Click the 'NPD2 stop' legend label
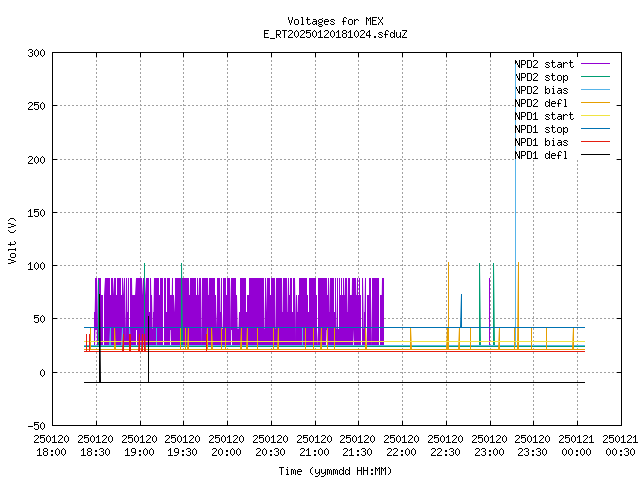The image size is (640, 480). click(x=541, y=77)
